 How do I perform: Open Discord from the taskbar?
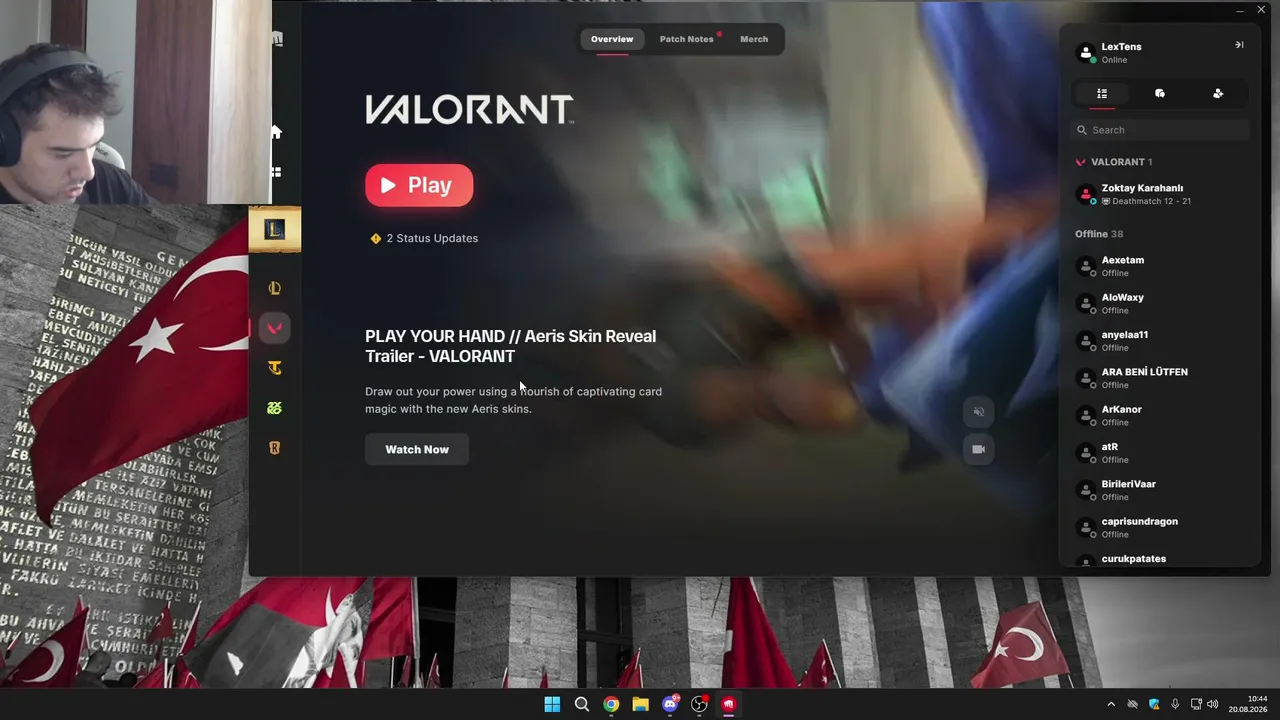670,704
